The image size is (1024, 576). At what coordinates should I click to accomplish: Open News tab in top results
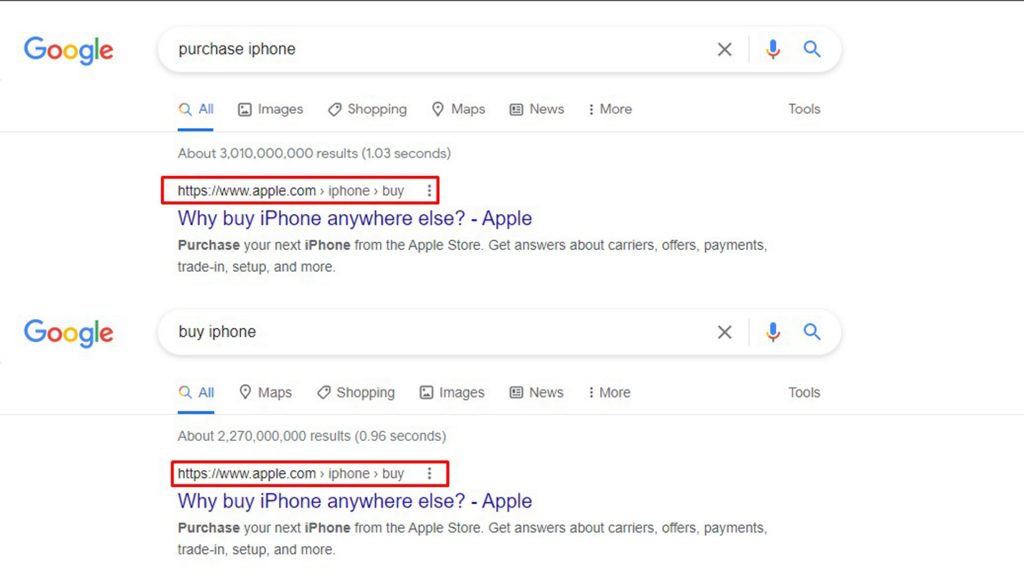point(537,109)
